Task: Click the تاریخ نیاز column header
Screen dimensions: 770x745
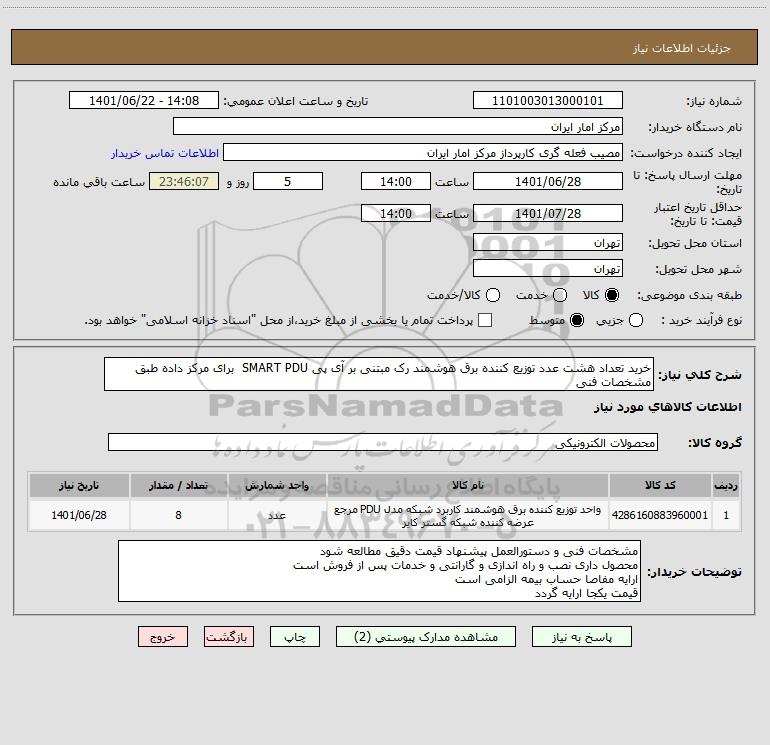Action: (79, 485)
